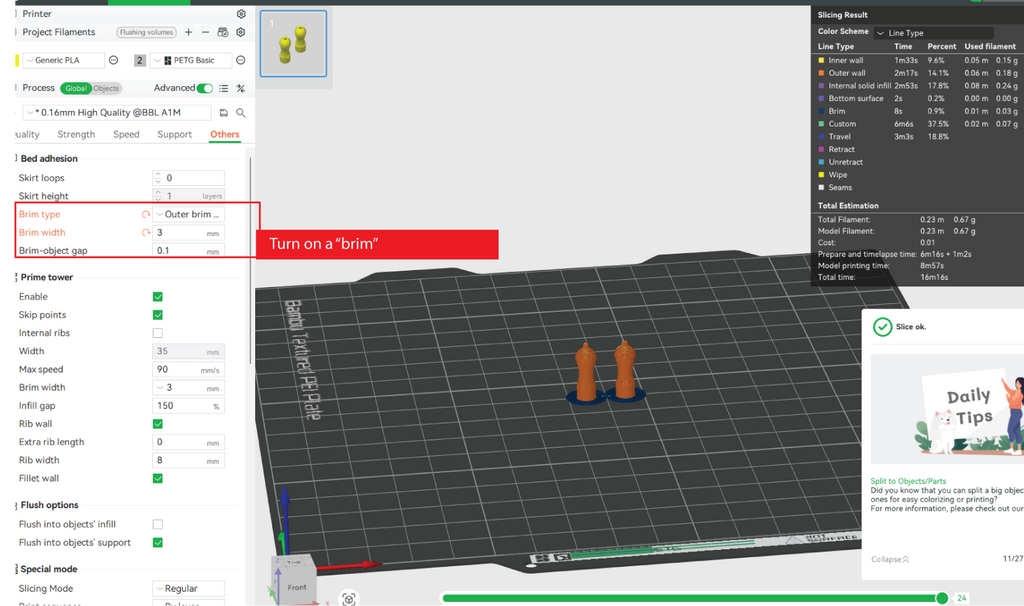This screenshot has height=606, width=1024.
Task: Click the Rib width input field
Action: (x=189, y=460)
